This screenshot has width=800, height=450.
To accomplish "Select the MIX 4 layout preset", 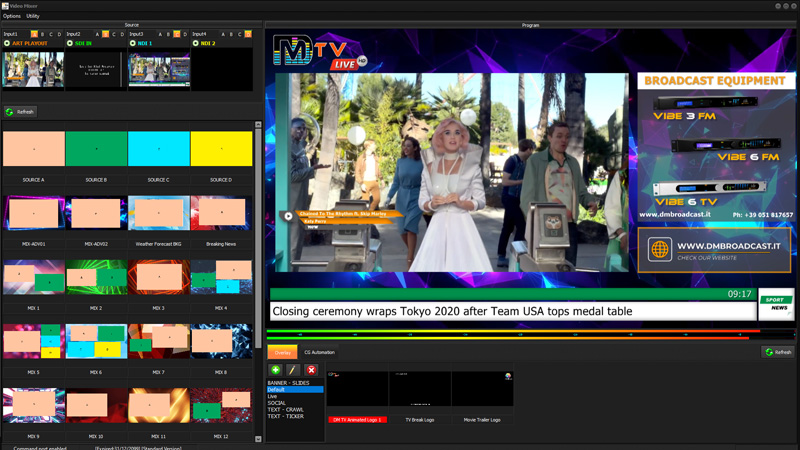I will click(x=221, y=277).
